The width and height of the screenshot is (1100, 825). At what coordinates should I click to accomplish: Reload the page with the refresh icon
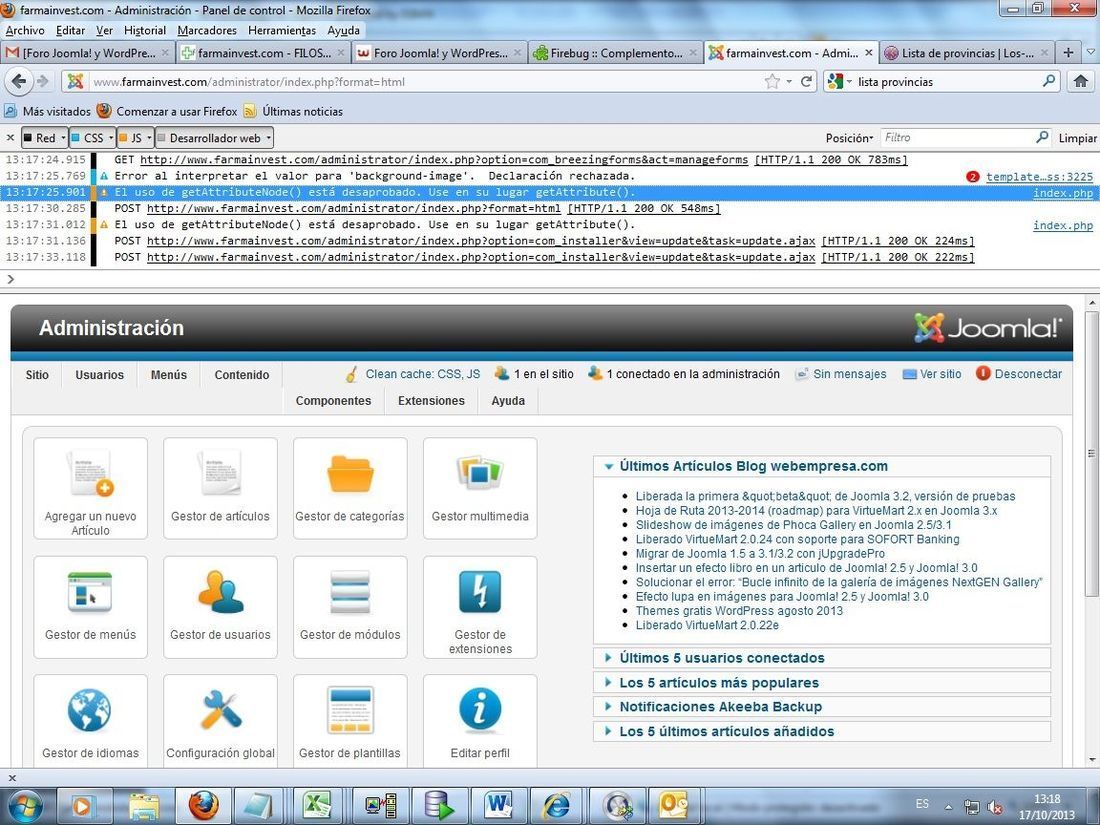[807, 81]
